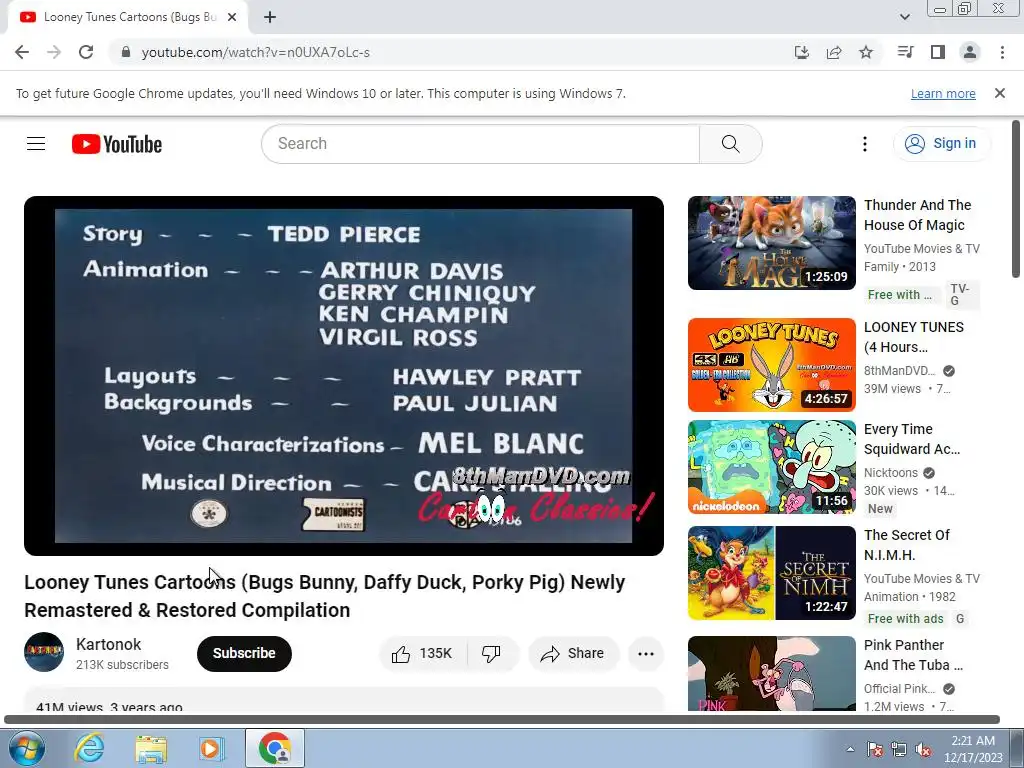Select the Looney Tunes Cartoons tab

coord(128,18)
